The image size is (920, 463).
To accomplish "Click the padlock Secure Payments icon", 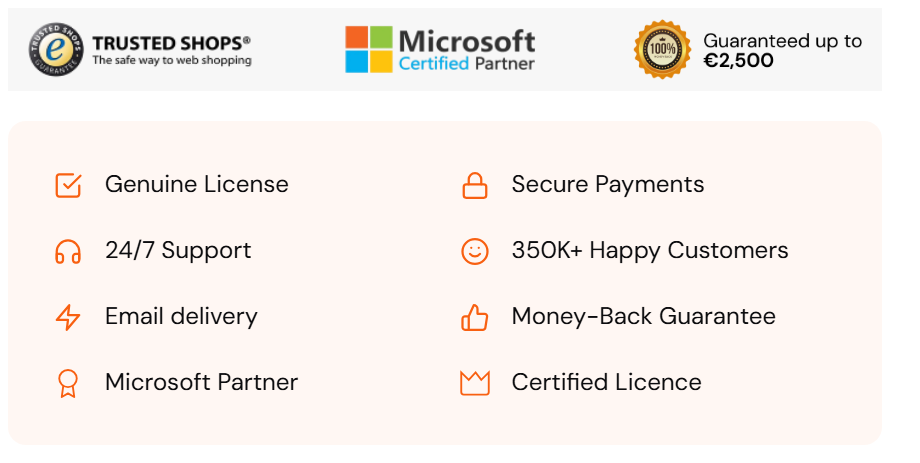I will 474,185.
